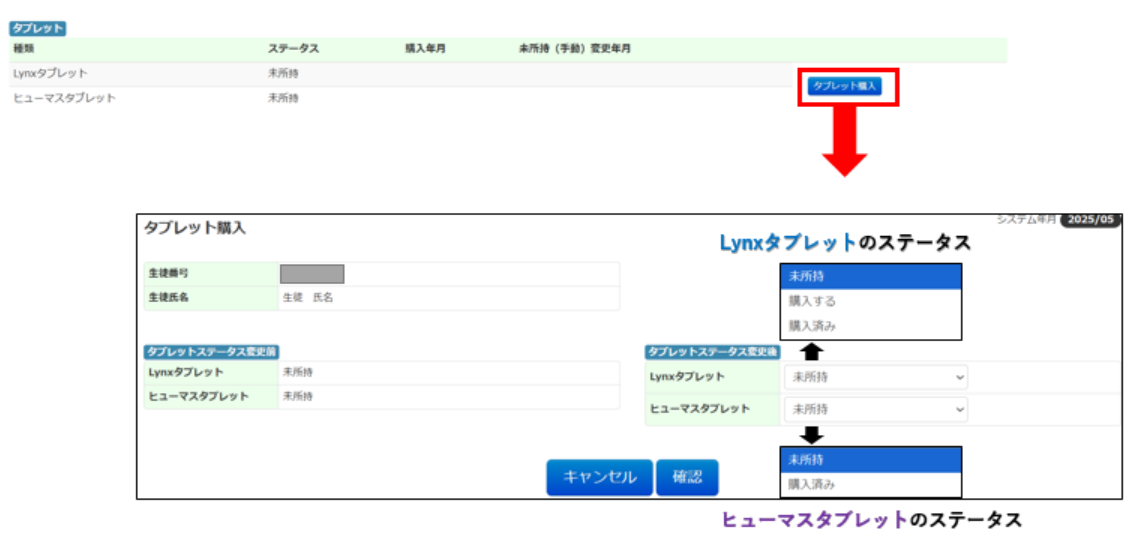
Task: Click the black downward arrow below ヒューマス dropdown
Action: [x=812, y=435]
